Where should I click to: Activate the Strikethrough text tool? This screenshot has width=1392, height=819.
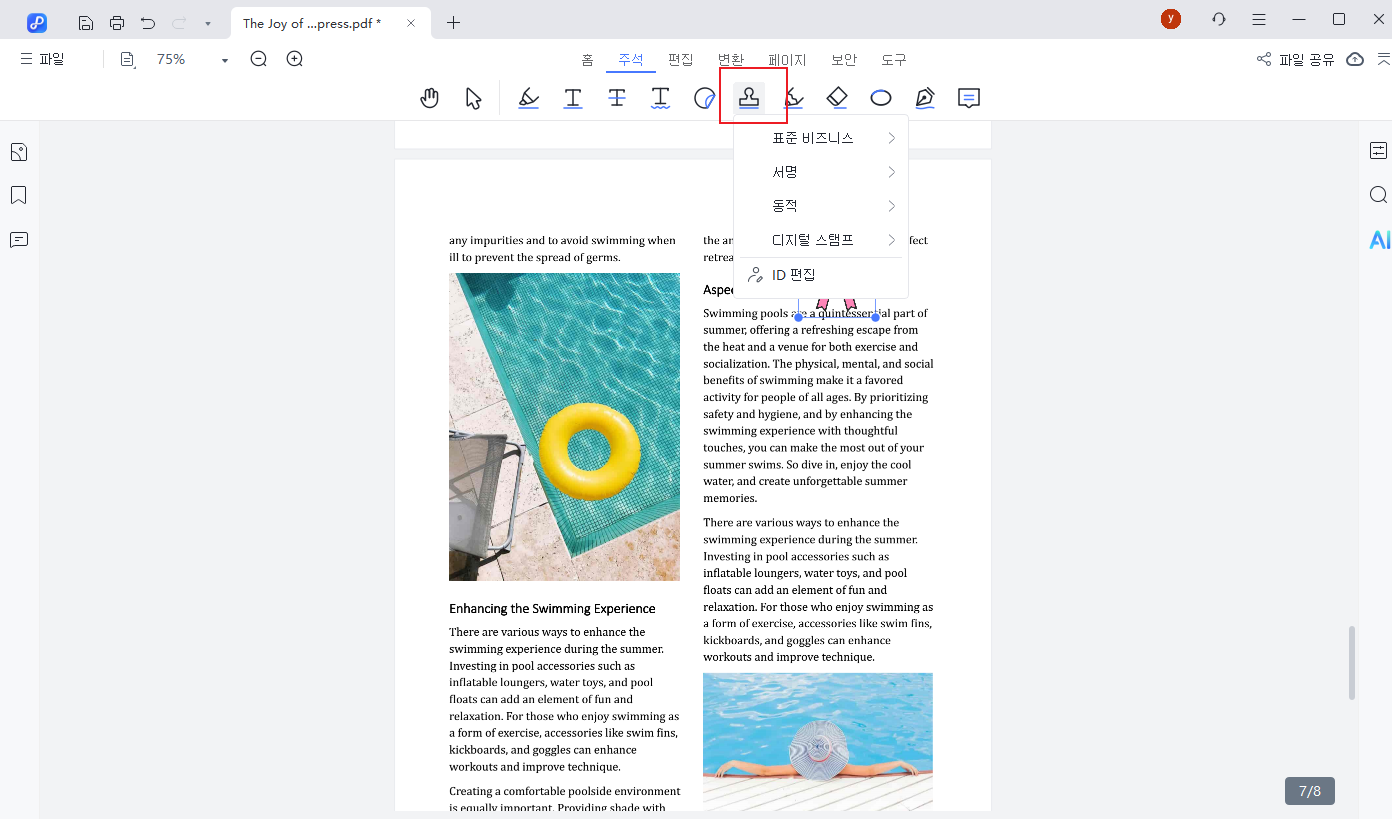[x=617, y=98]
